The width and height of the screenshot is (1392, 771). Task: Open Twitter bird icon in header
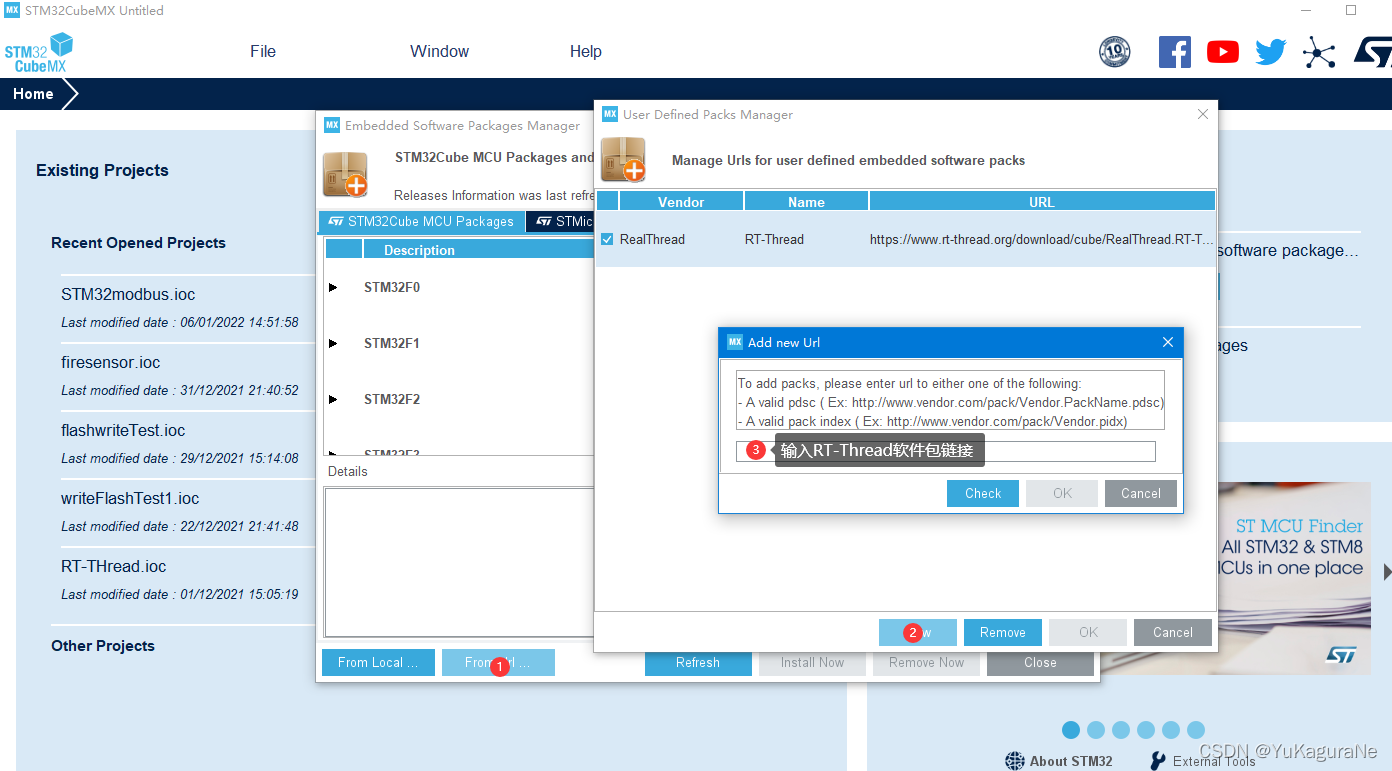pos(1271,52)
